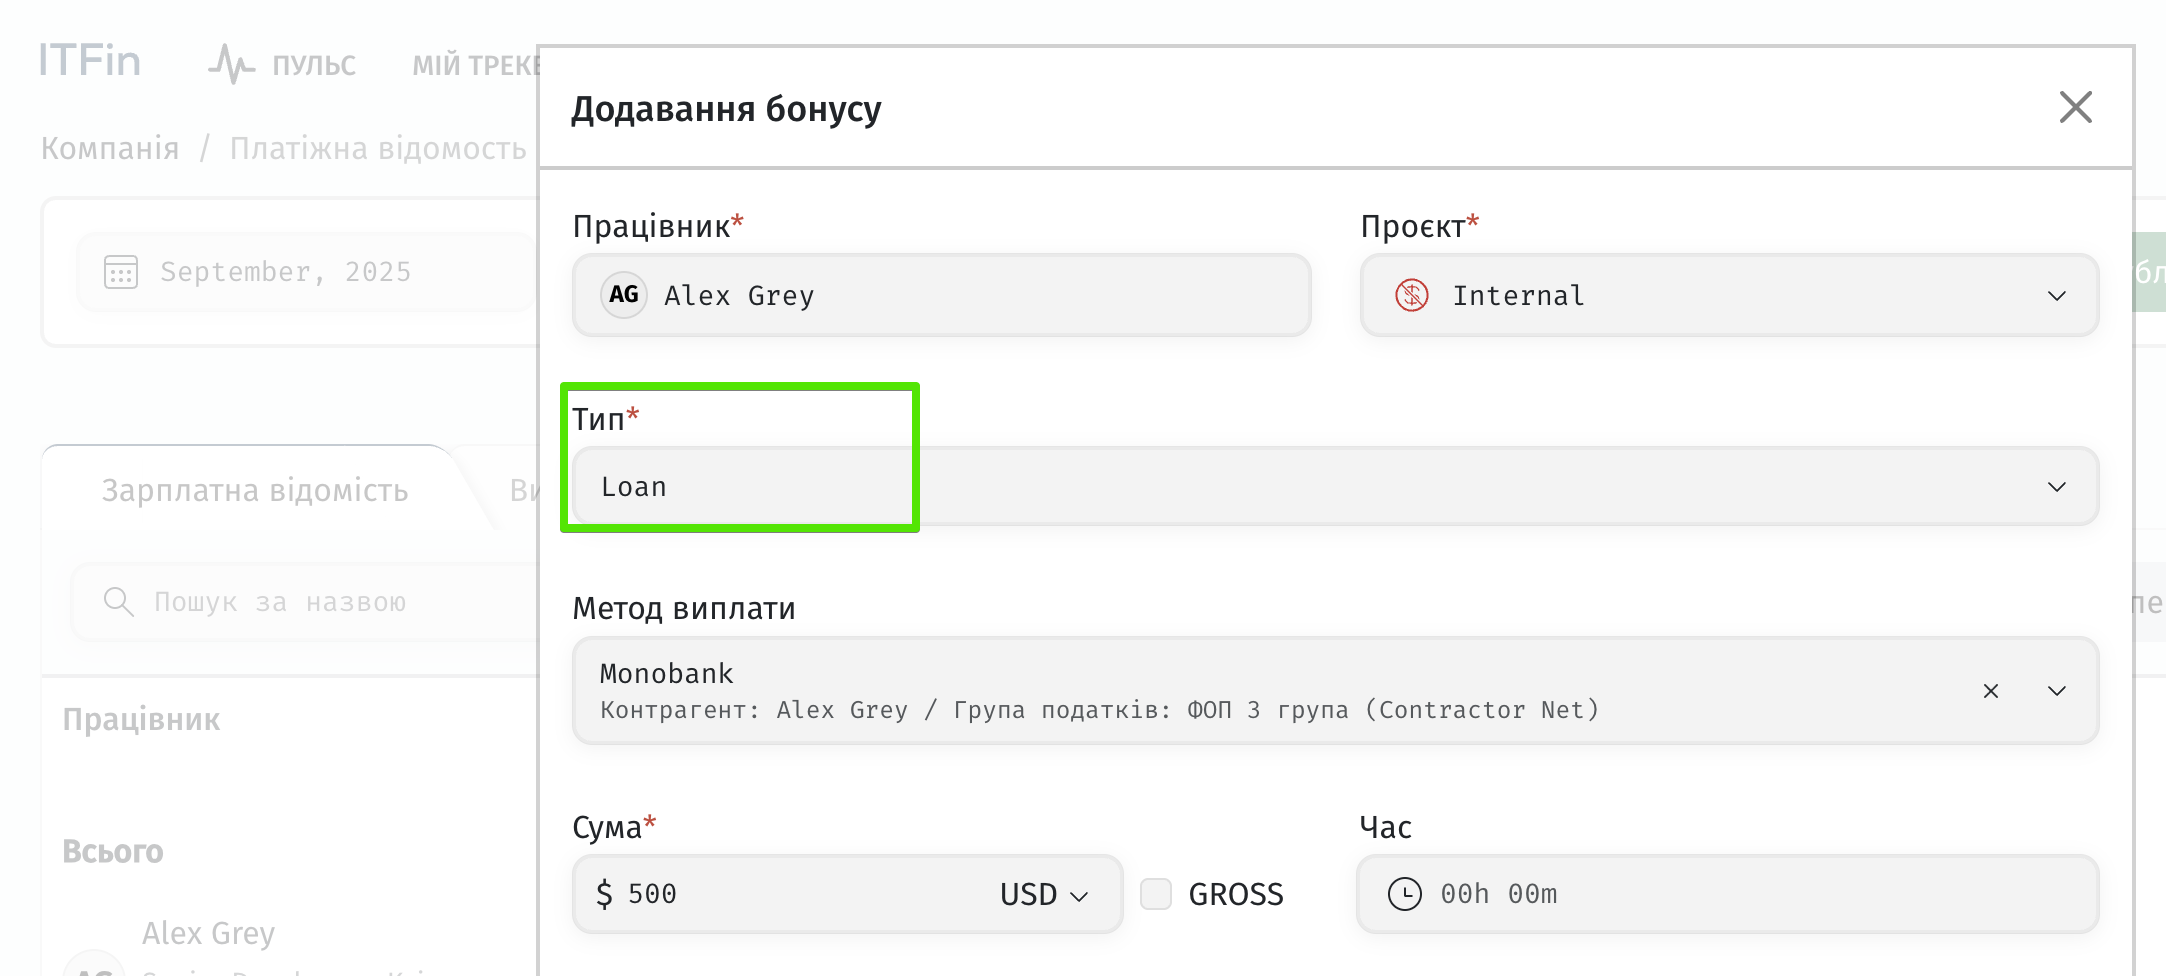This screenshot has width=2166, height=976.
Task: Click the ITFin logo
Action: [90, 61]
